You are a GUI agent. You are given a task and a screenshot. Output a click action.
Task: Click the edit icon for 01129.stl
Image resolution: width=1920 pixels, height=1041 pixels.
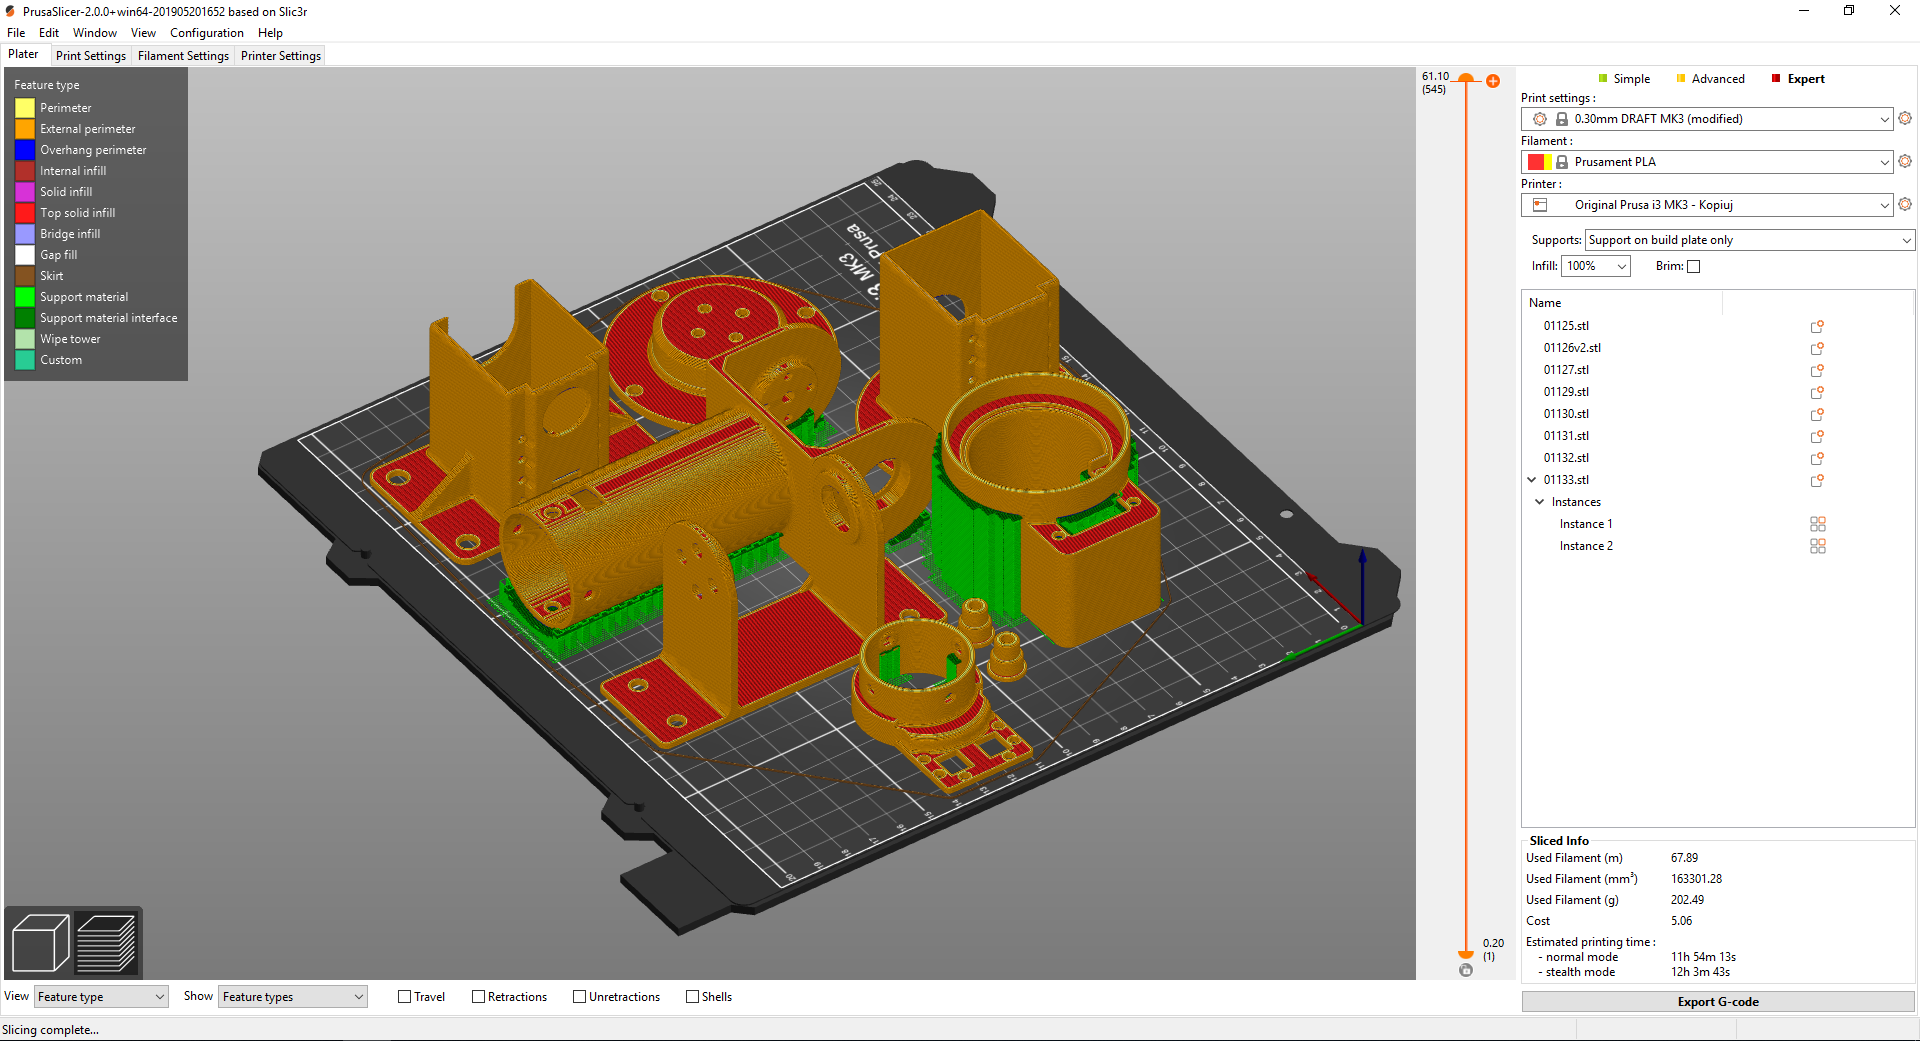[1817, 393]
